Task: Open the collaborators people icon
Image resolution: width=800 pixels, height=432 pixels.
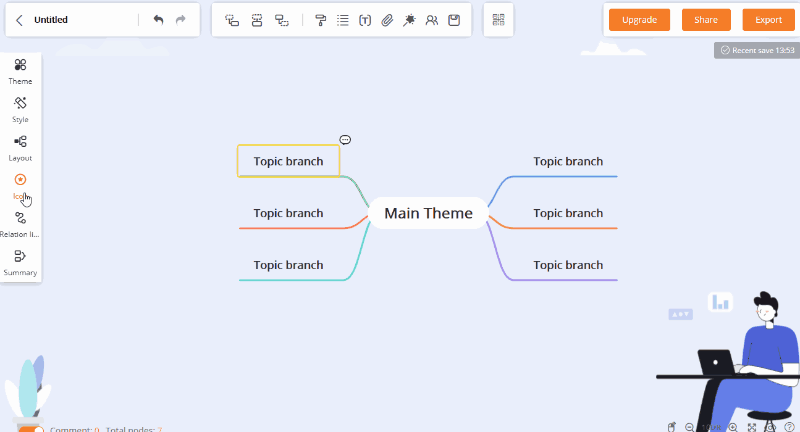Action: click(431, 20)
